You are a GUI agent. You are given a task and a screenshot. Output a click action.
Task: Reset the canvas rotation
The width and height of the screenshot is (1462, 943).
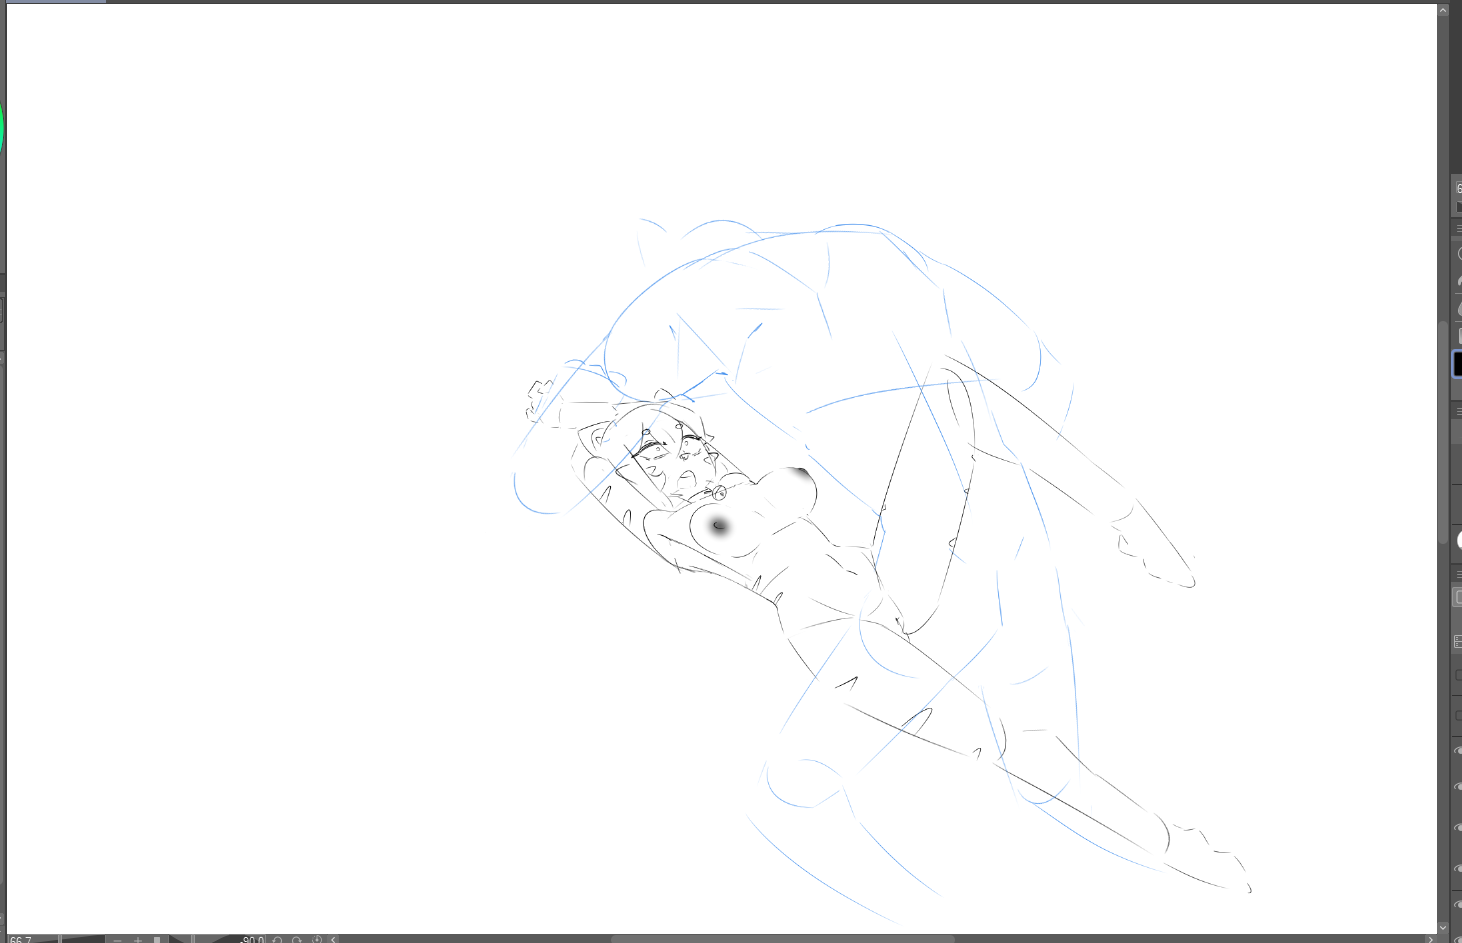coord(316,939)
